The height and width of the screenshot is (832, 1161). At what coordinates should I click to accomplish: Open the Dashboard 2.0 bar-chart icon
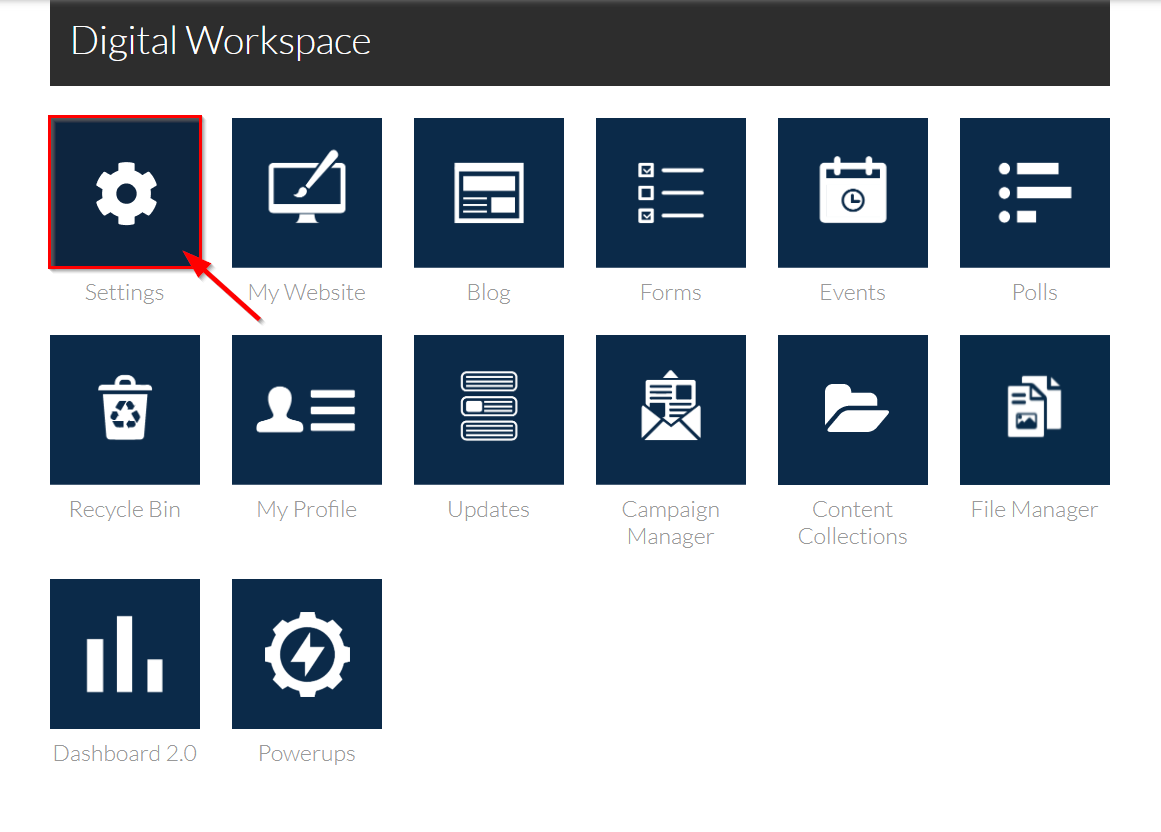point(124,653)
